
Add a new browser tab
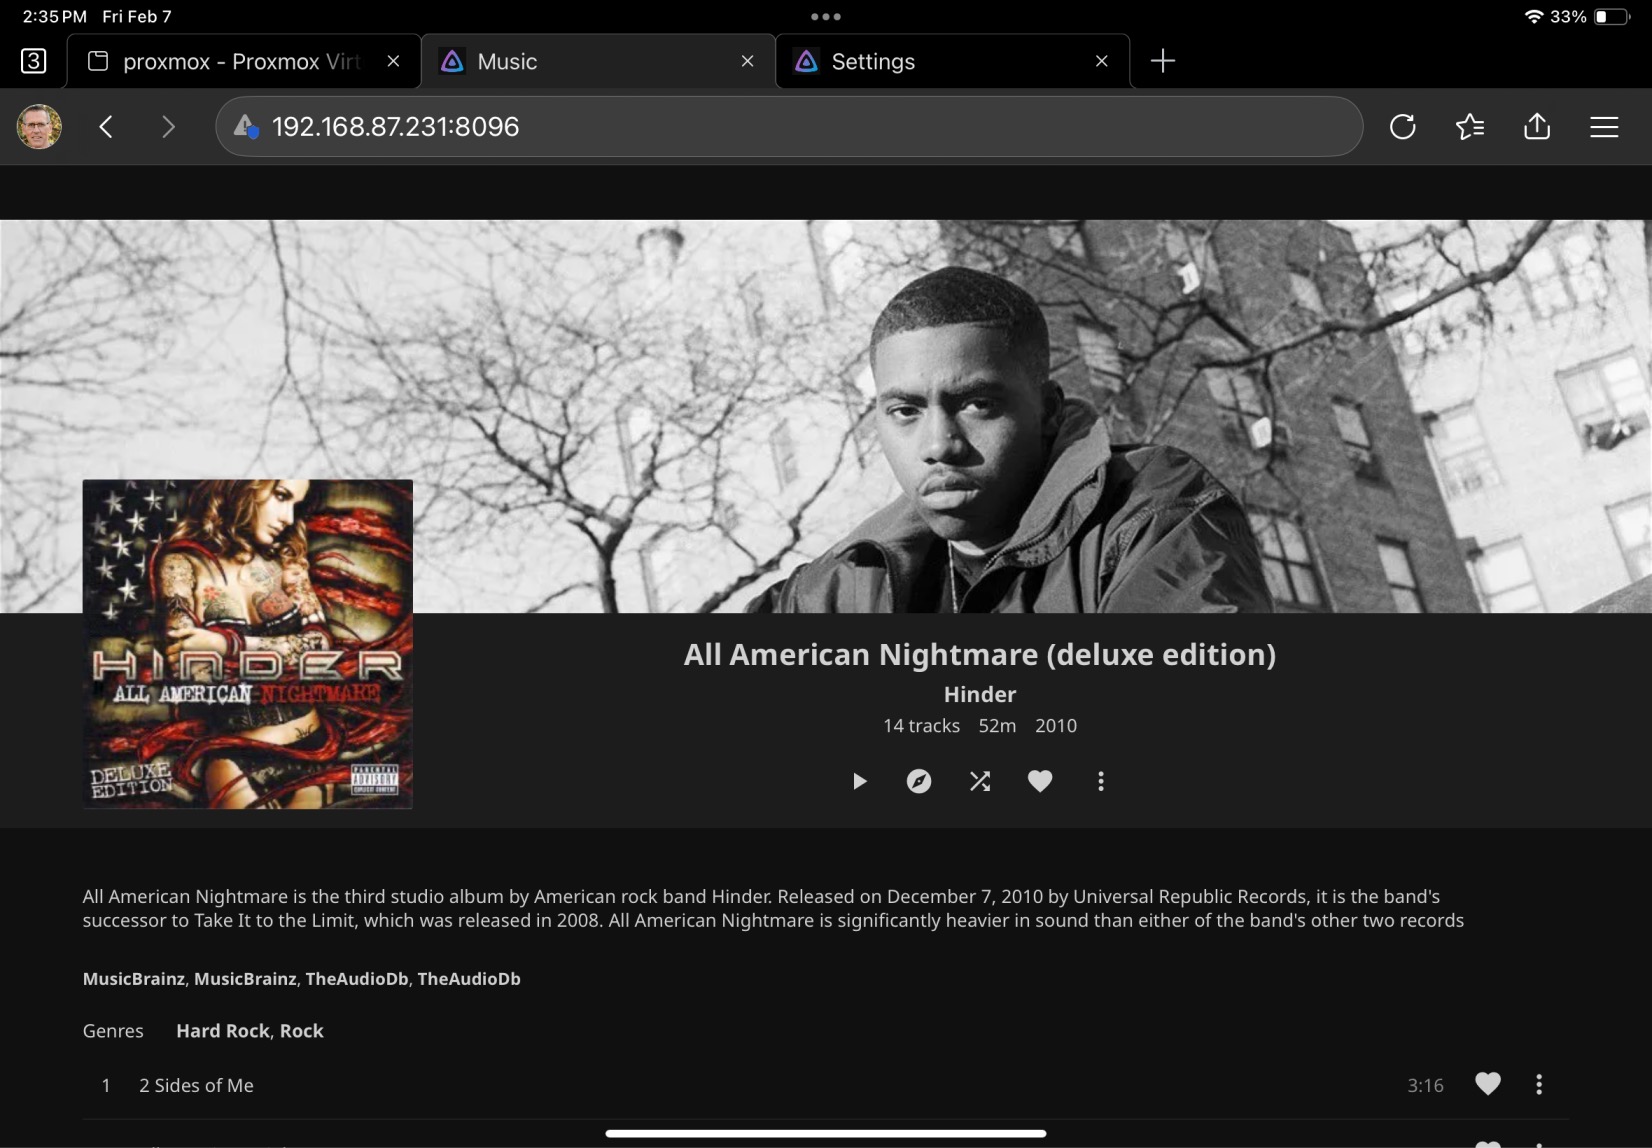click(1162, 61)
